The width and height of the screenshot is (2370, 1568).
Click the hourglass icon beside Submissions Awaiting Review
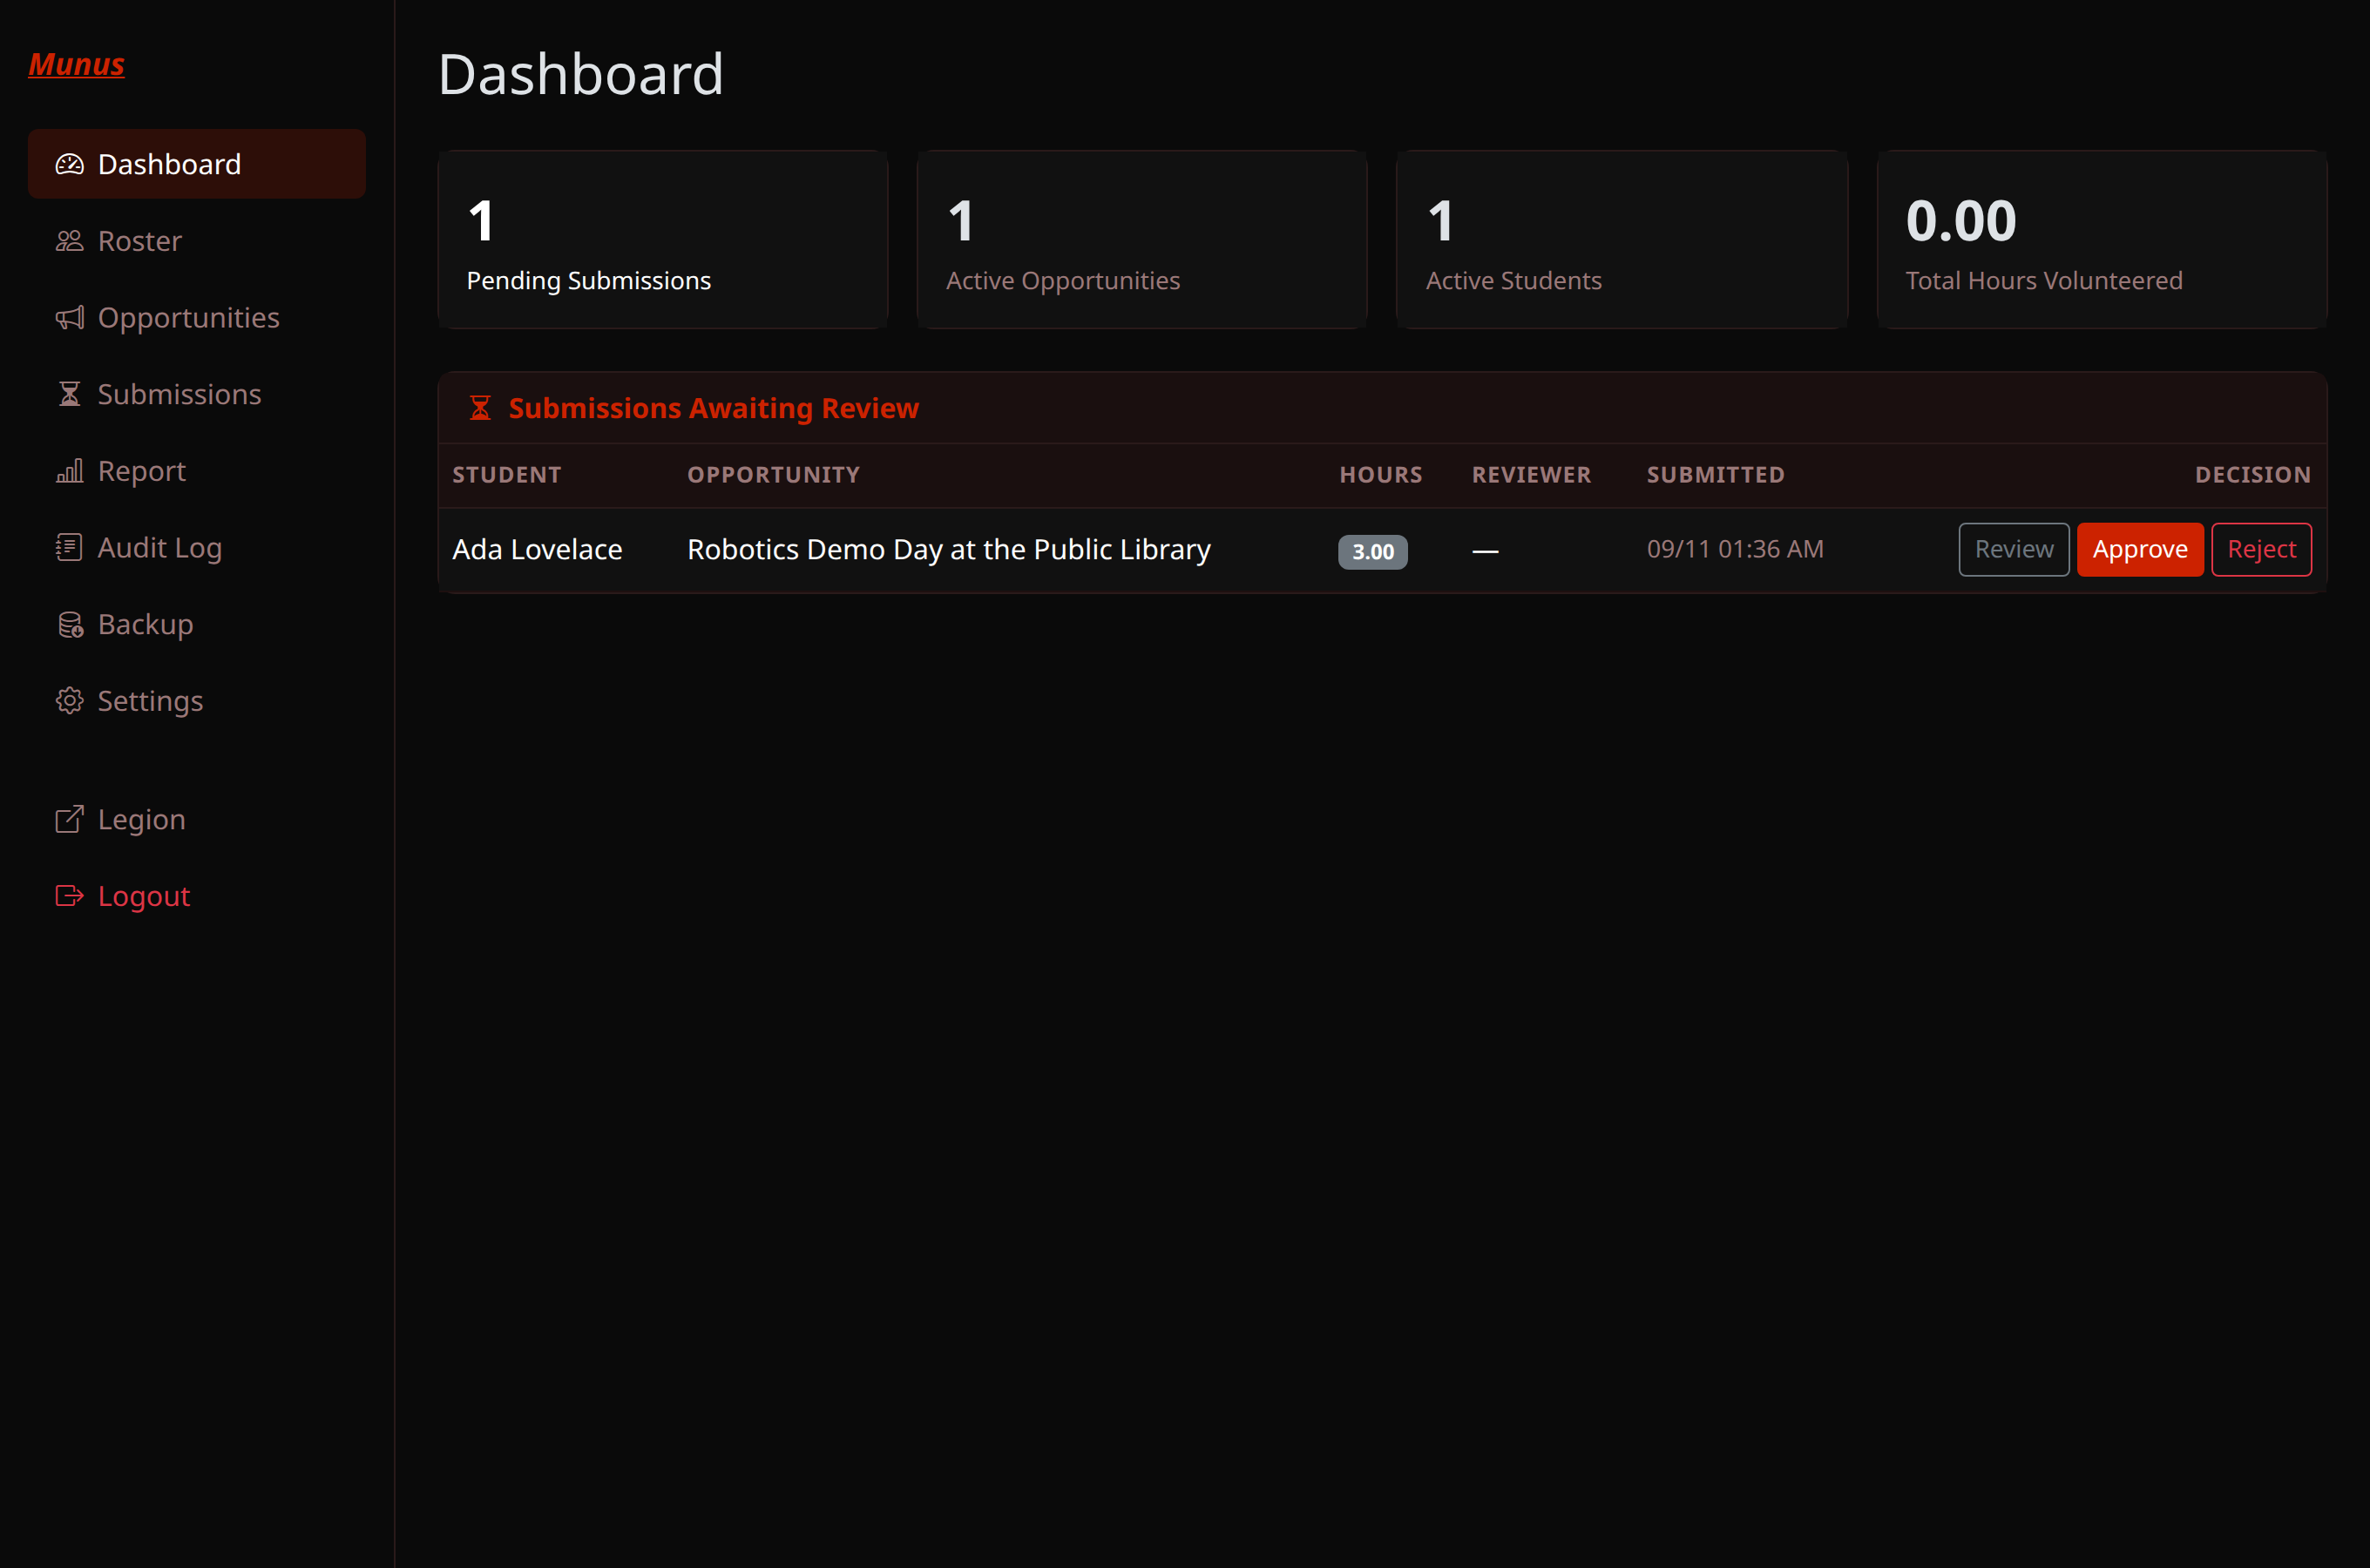480,408
